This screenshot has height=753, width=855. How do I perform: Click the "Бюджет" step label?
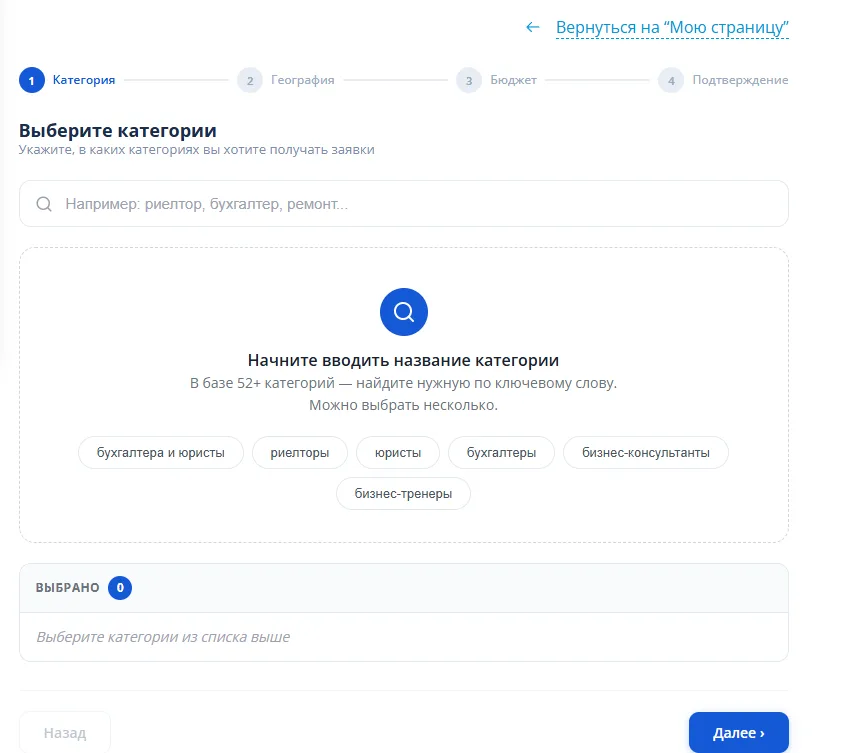coord(513,80)
